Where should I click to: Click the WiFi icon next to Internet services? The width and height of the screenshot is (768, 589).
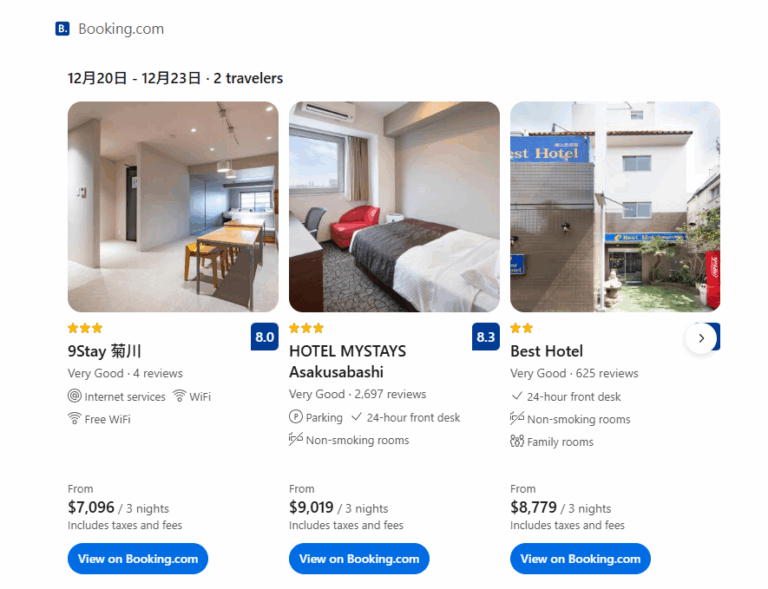[x=180, y=396]
